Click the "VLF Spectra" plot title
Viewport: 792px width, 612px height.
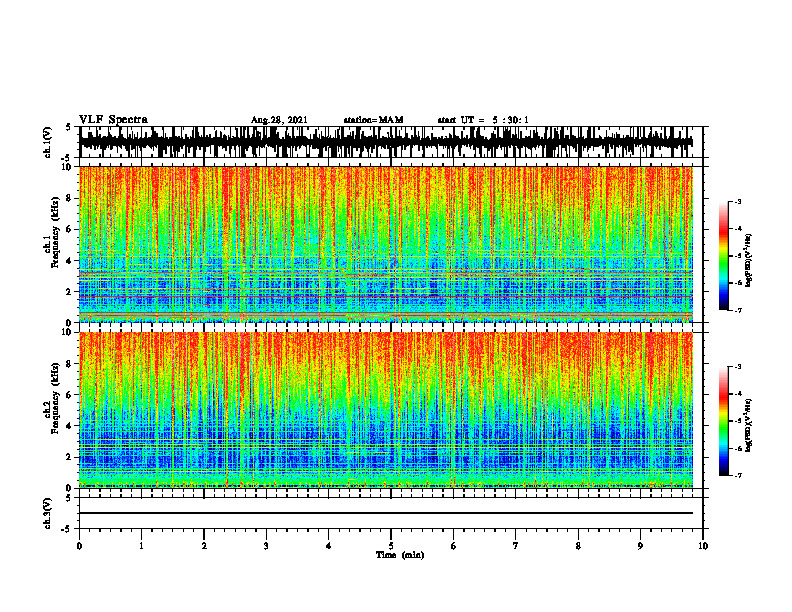(113, 119)
